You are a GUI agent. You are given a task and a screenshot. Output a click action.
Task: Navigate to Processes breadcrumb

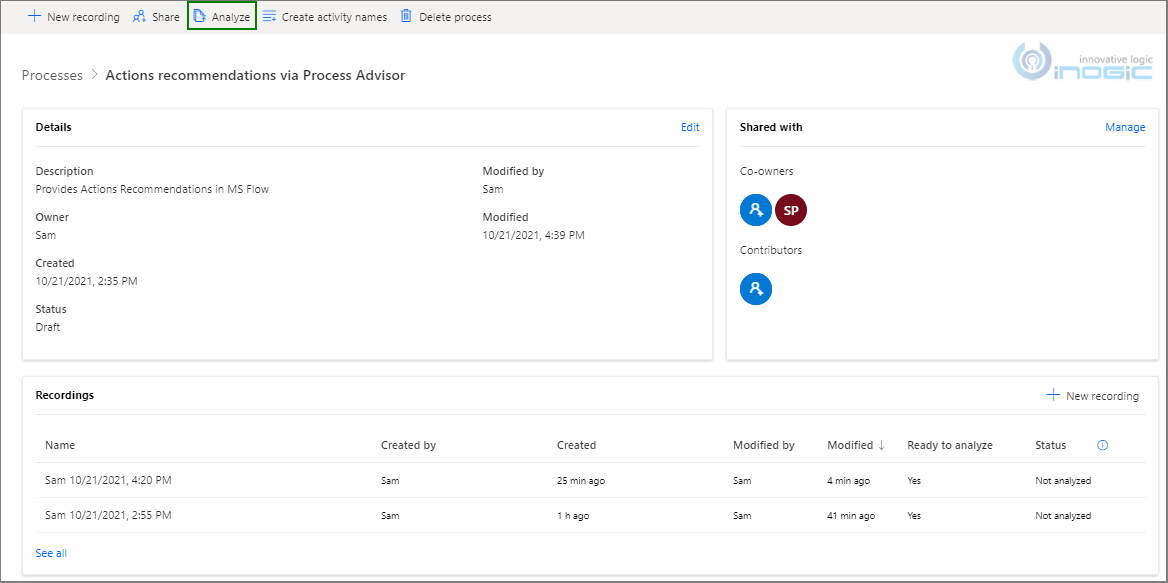click(x=52, y=75)
